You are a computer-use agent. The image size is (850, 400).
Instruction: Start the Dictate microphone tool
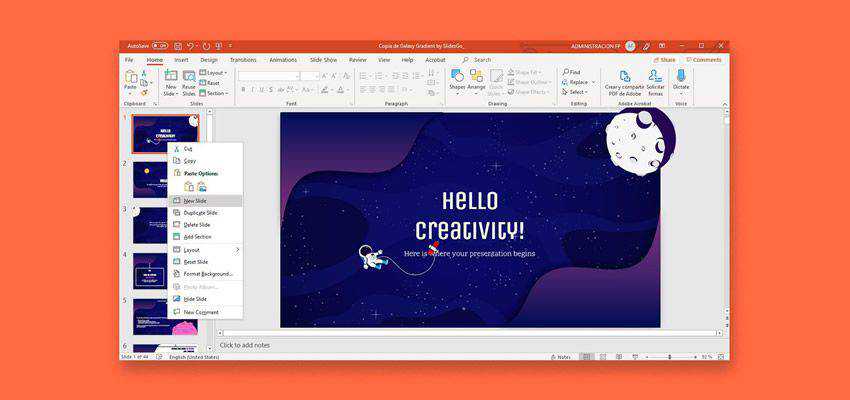[681, 78]
